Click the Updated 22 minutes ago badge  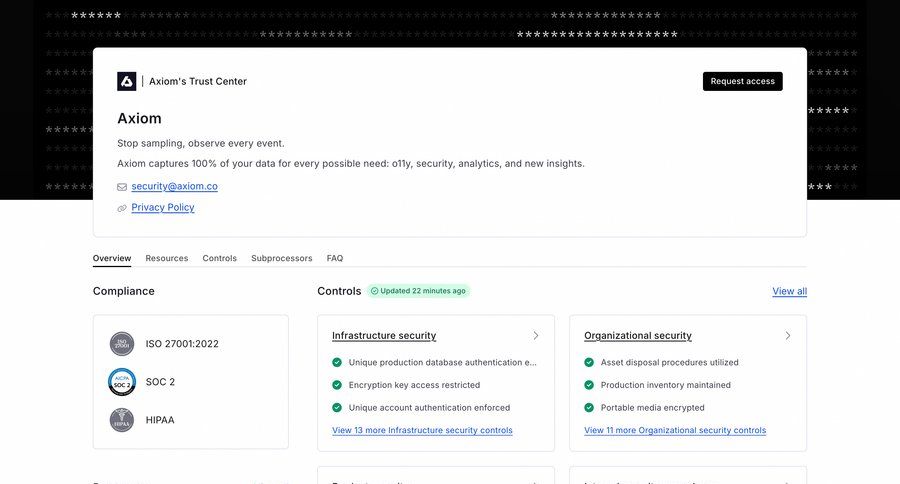418,291
